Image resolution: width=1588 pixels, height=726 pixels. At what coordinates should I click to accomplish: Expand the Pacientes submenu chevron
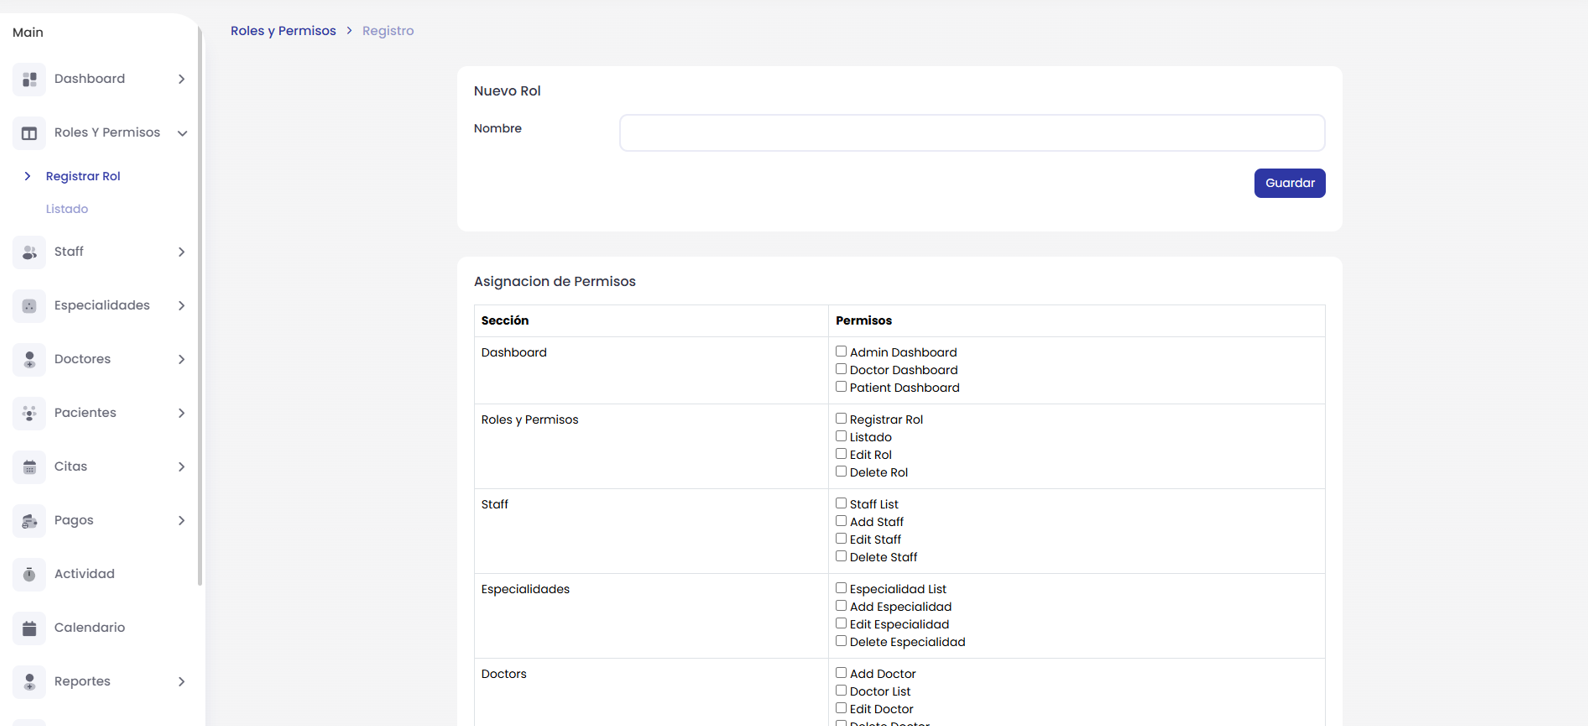[x=181, y=413]
